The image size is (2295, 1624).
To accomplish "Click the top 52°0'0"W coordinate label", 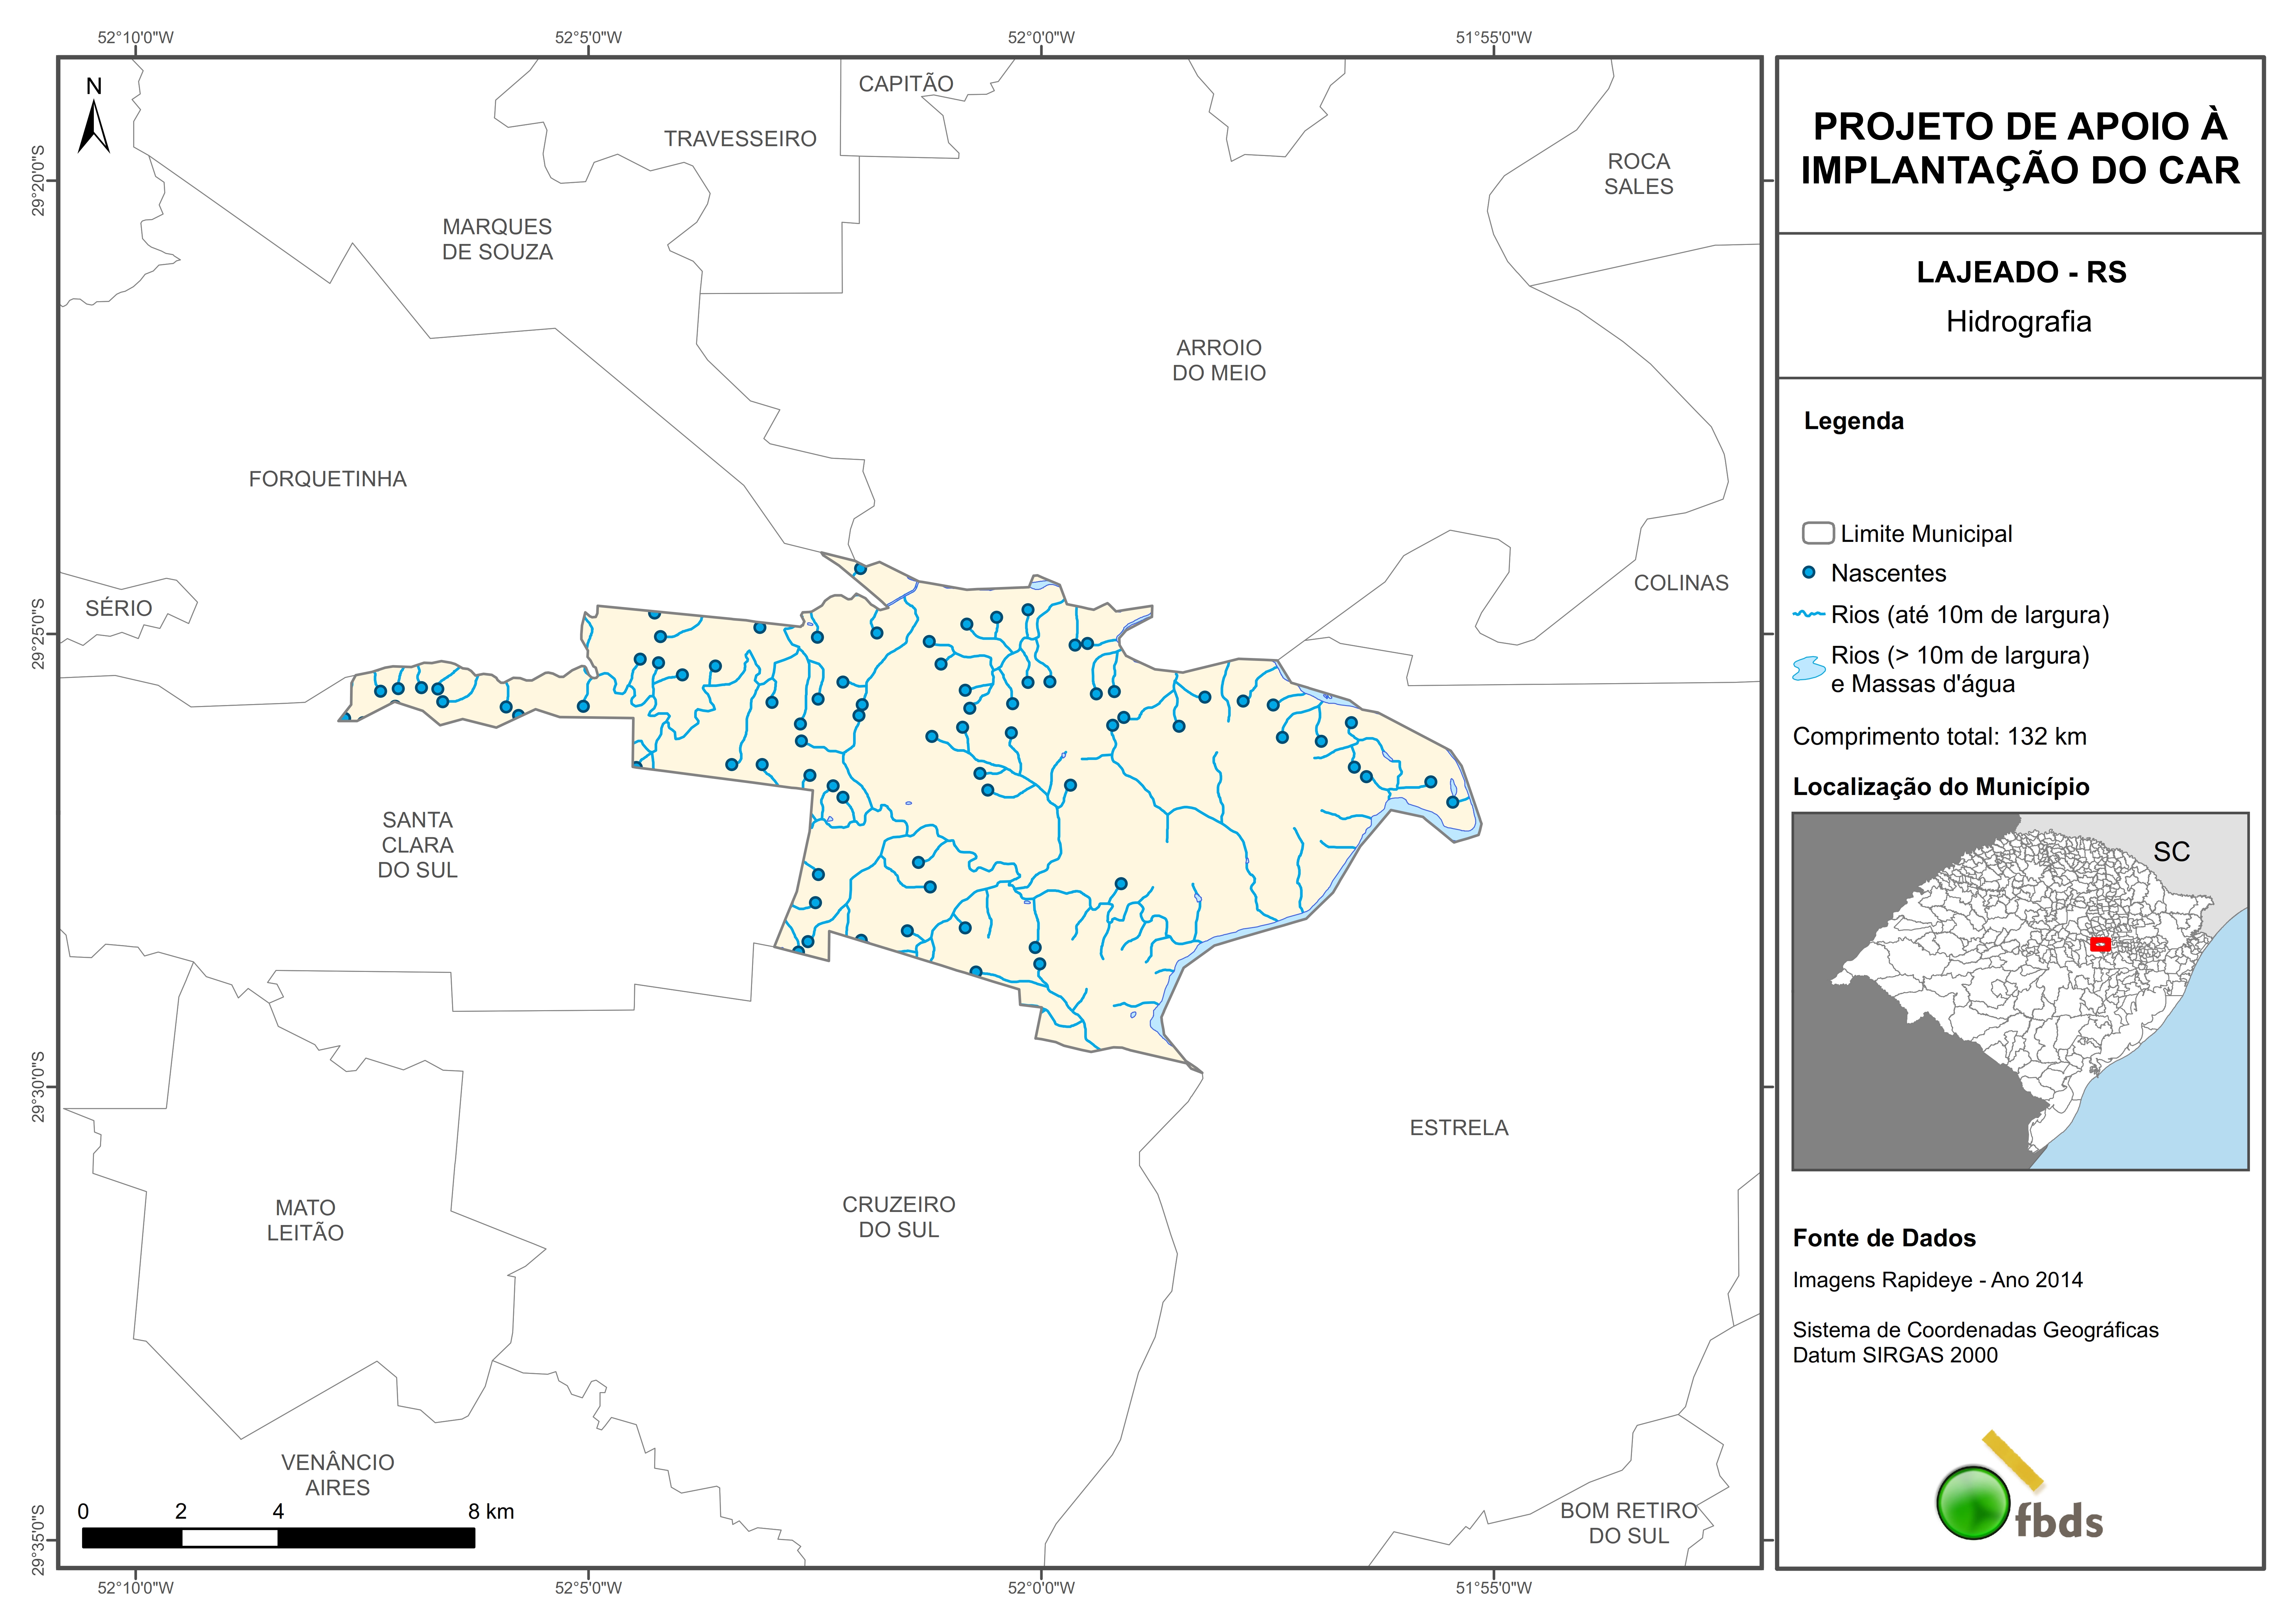I will 1041,38.
